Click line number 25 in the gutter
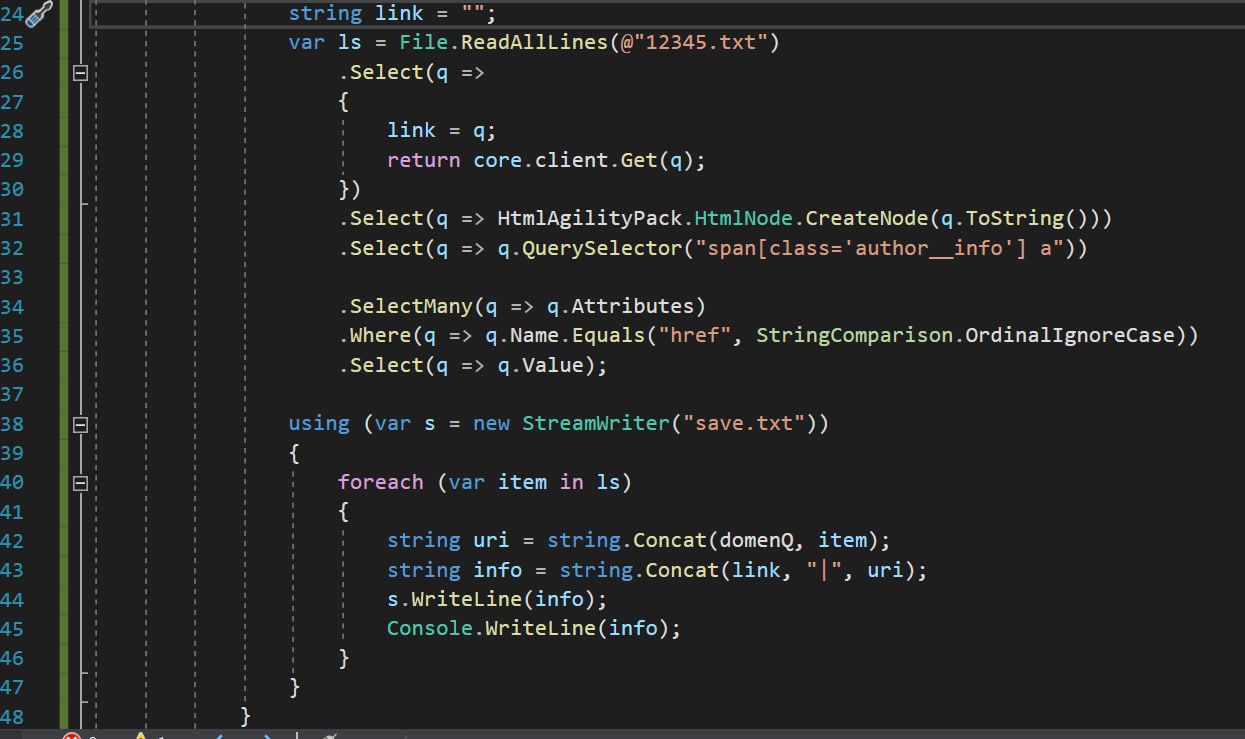This screenshot has width=1245, height=739. coord(12,43)
